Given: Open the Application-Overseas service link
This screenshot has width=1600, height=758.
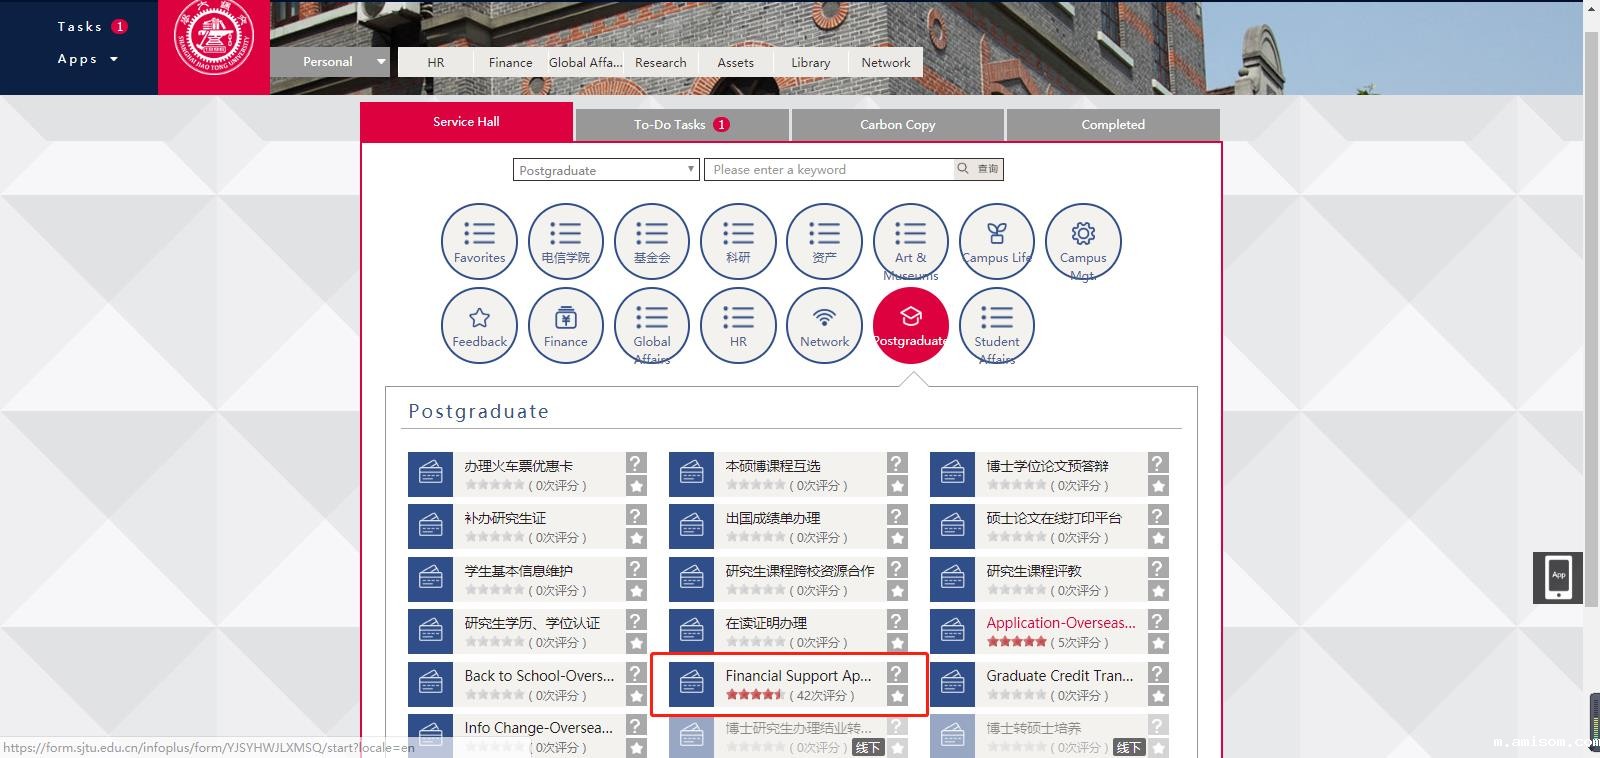Looking at the screenshot, I should pos(1060,622).
